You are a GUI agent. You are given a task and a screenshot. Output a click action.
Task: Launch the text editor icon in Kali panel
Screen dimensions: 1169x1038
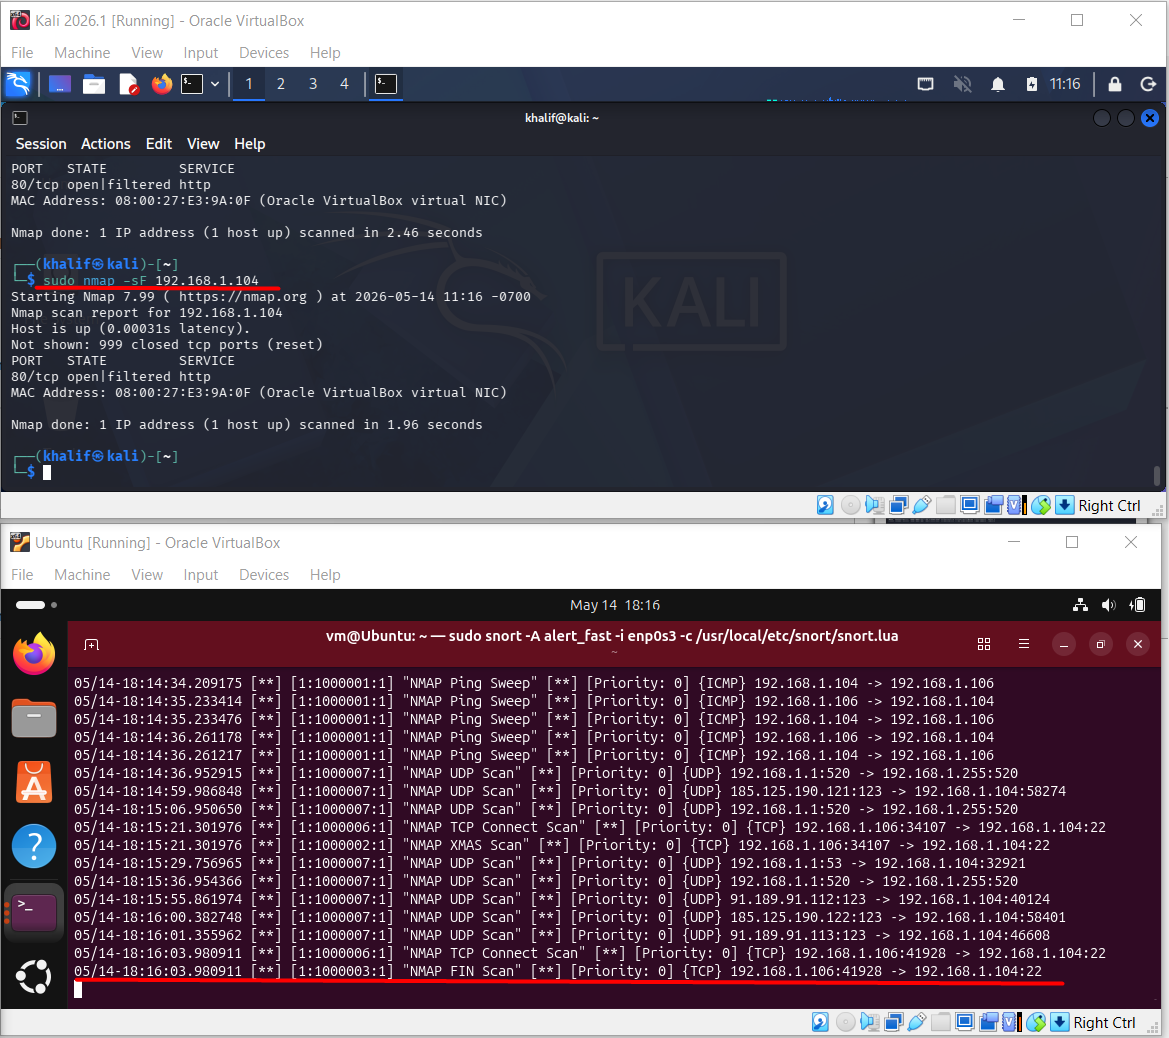128,84
